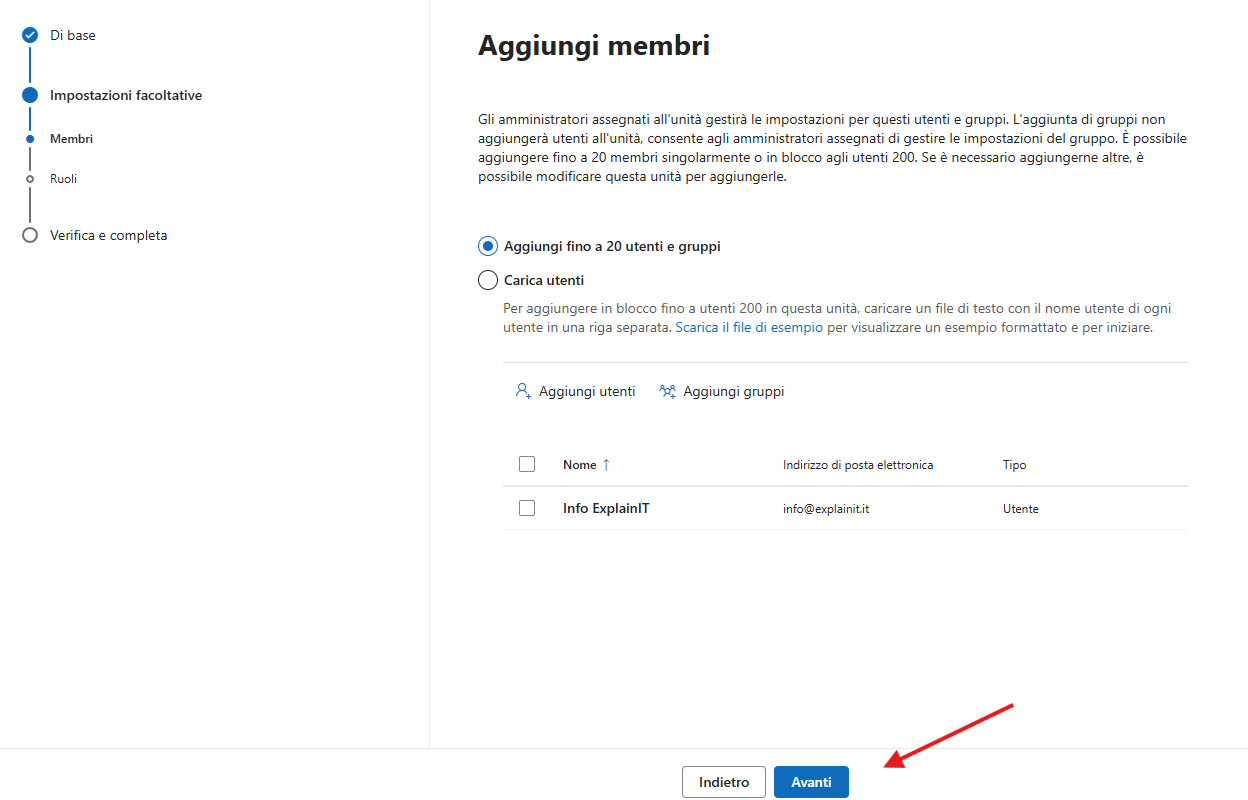The width and height of the screenshot is (1248, 800).
Task: Click the Utente type cell
Action: 1021,509
